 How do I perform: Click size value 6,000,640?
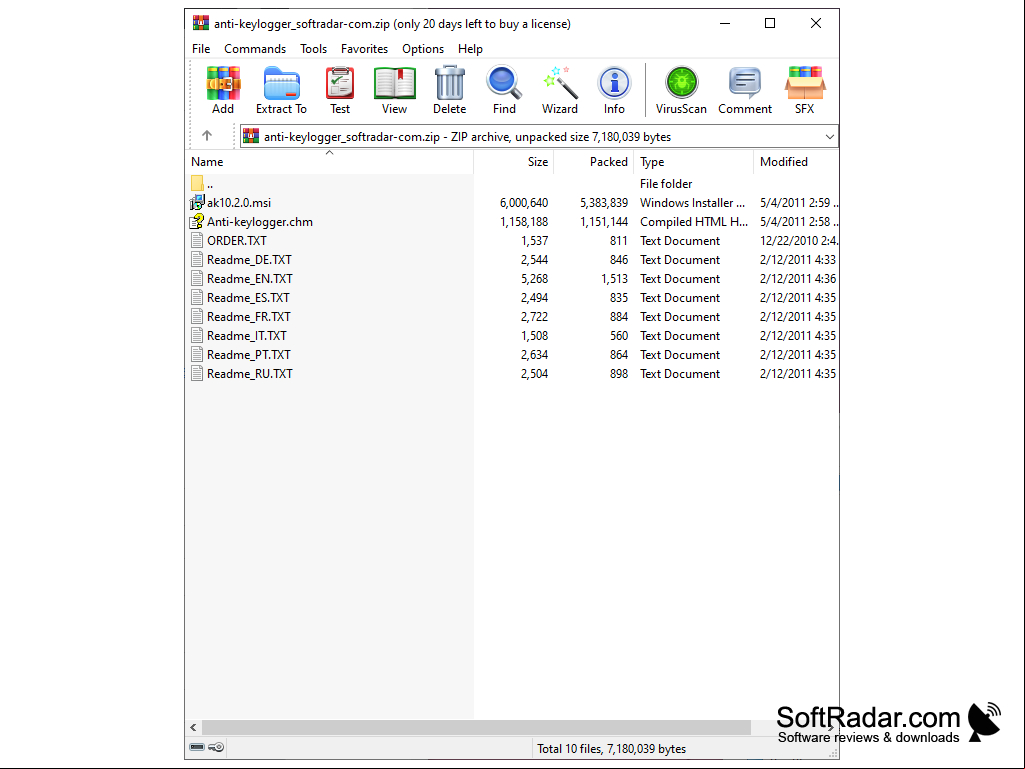click(x=524, y=203)
